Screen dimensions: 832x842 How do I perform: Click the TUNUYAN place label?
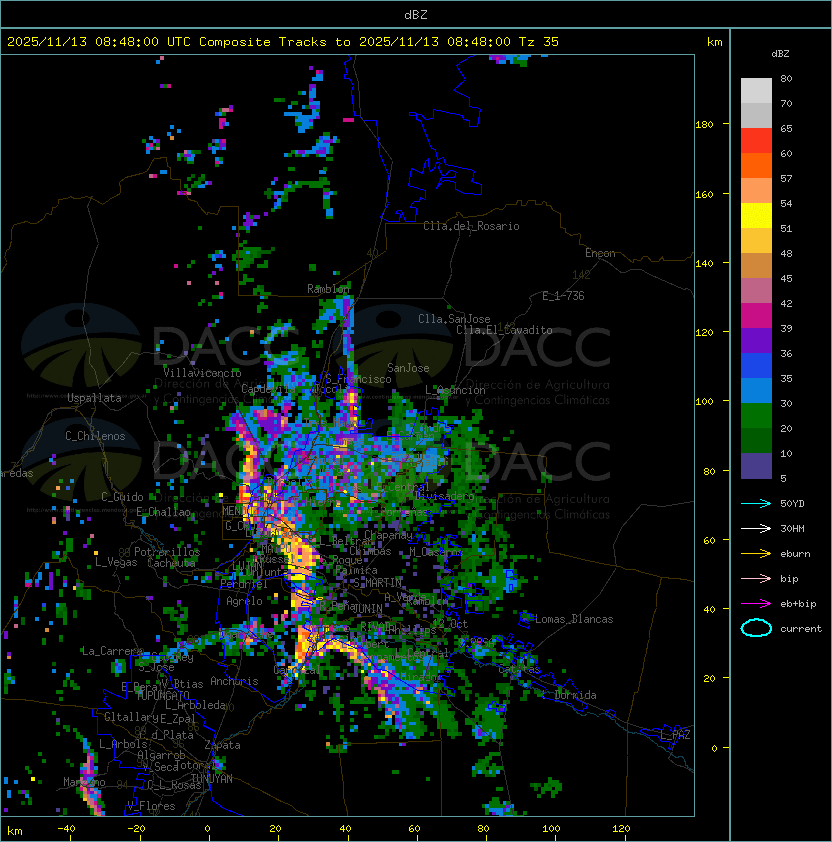(x=212, y=779)
